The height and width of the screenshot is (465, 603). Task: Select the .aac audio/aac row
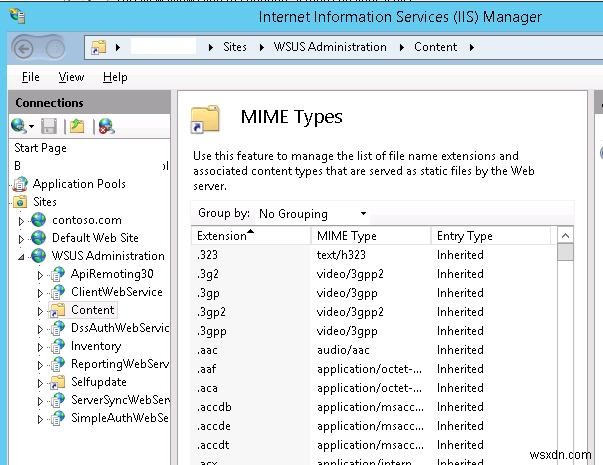(374, 350)
